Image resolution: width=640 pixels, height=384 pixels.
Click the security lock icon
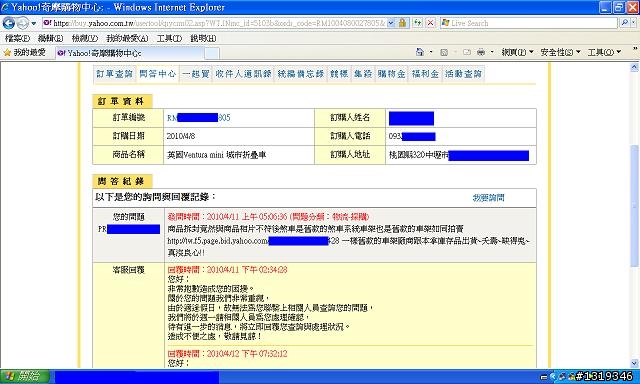click(x=402, y=23)
